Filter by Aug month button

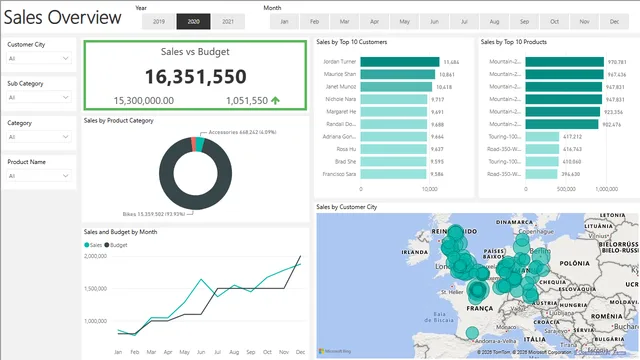(x=494, y=22)
